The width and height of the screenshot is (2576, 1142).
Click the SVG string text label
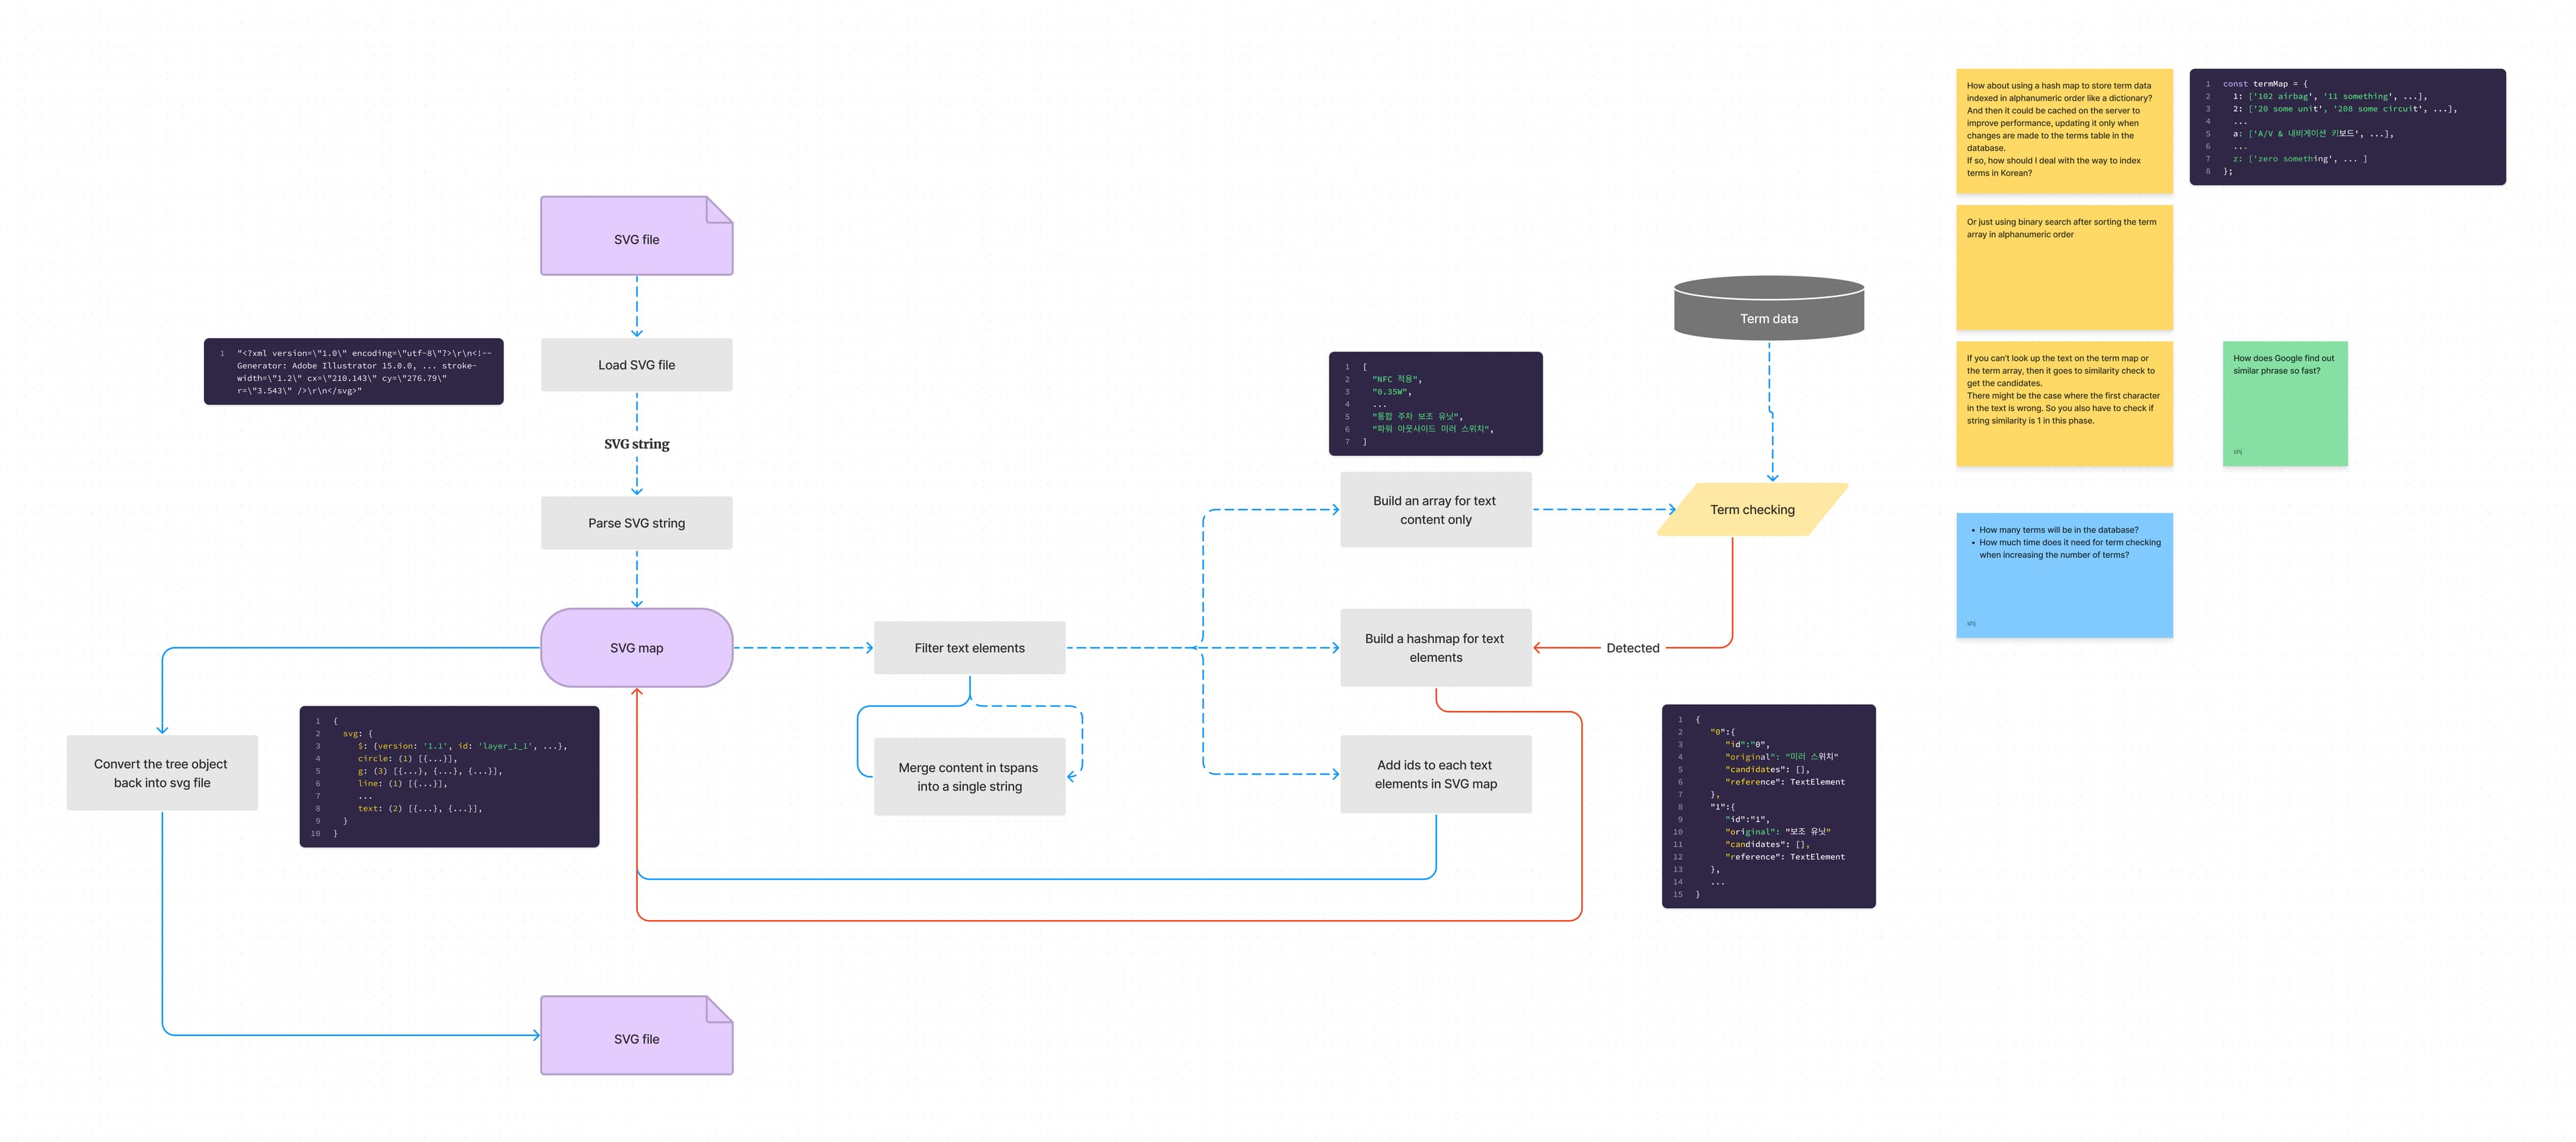click(x=636, y=444)
